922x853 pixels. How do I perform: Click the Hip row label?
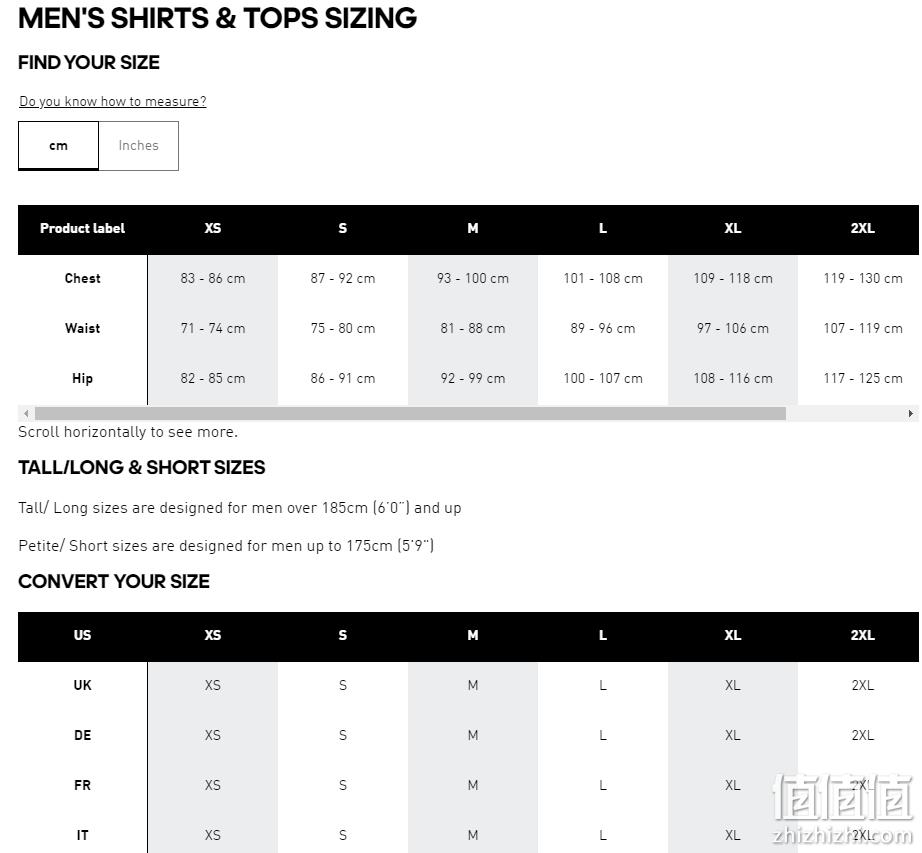pyautogui.click(x=82, y=379)
